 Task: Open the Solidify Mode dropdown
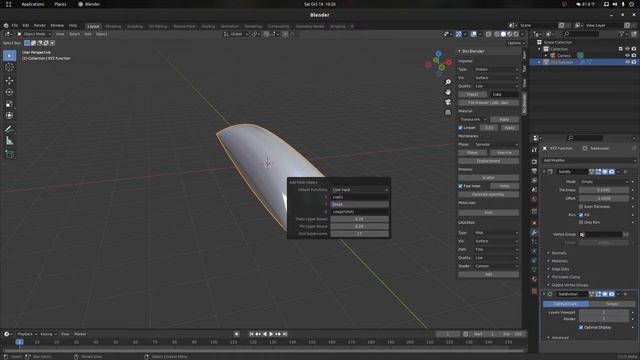pyautogui.click(x=604, y=182)
